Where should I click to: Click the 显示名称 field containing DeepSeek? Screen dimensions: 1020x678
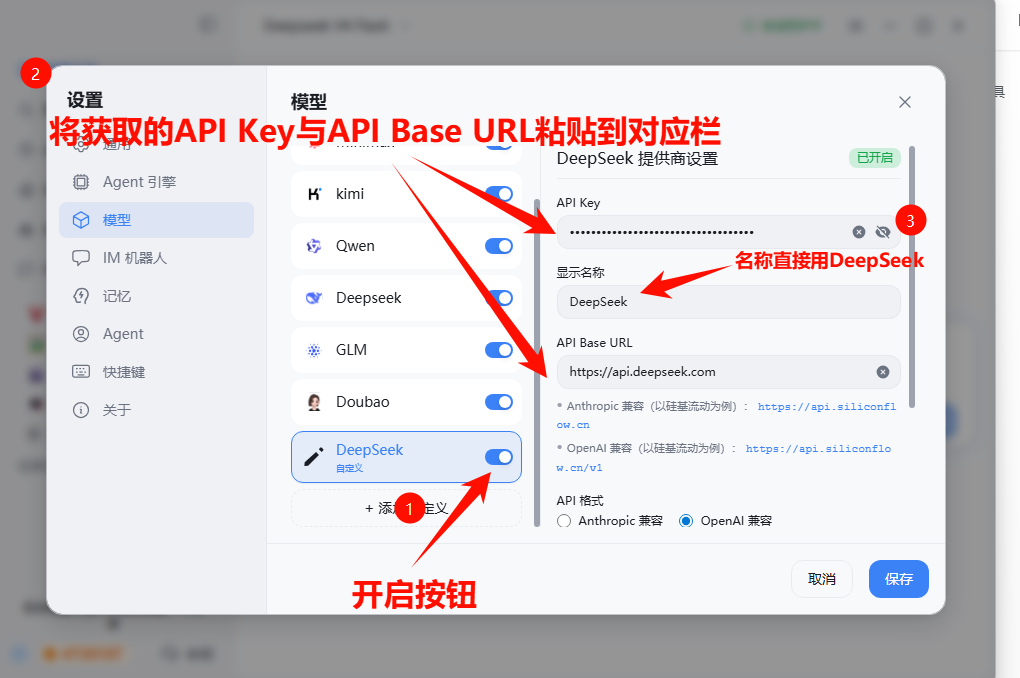(729, 302)
